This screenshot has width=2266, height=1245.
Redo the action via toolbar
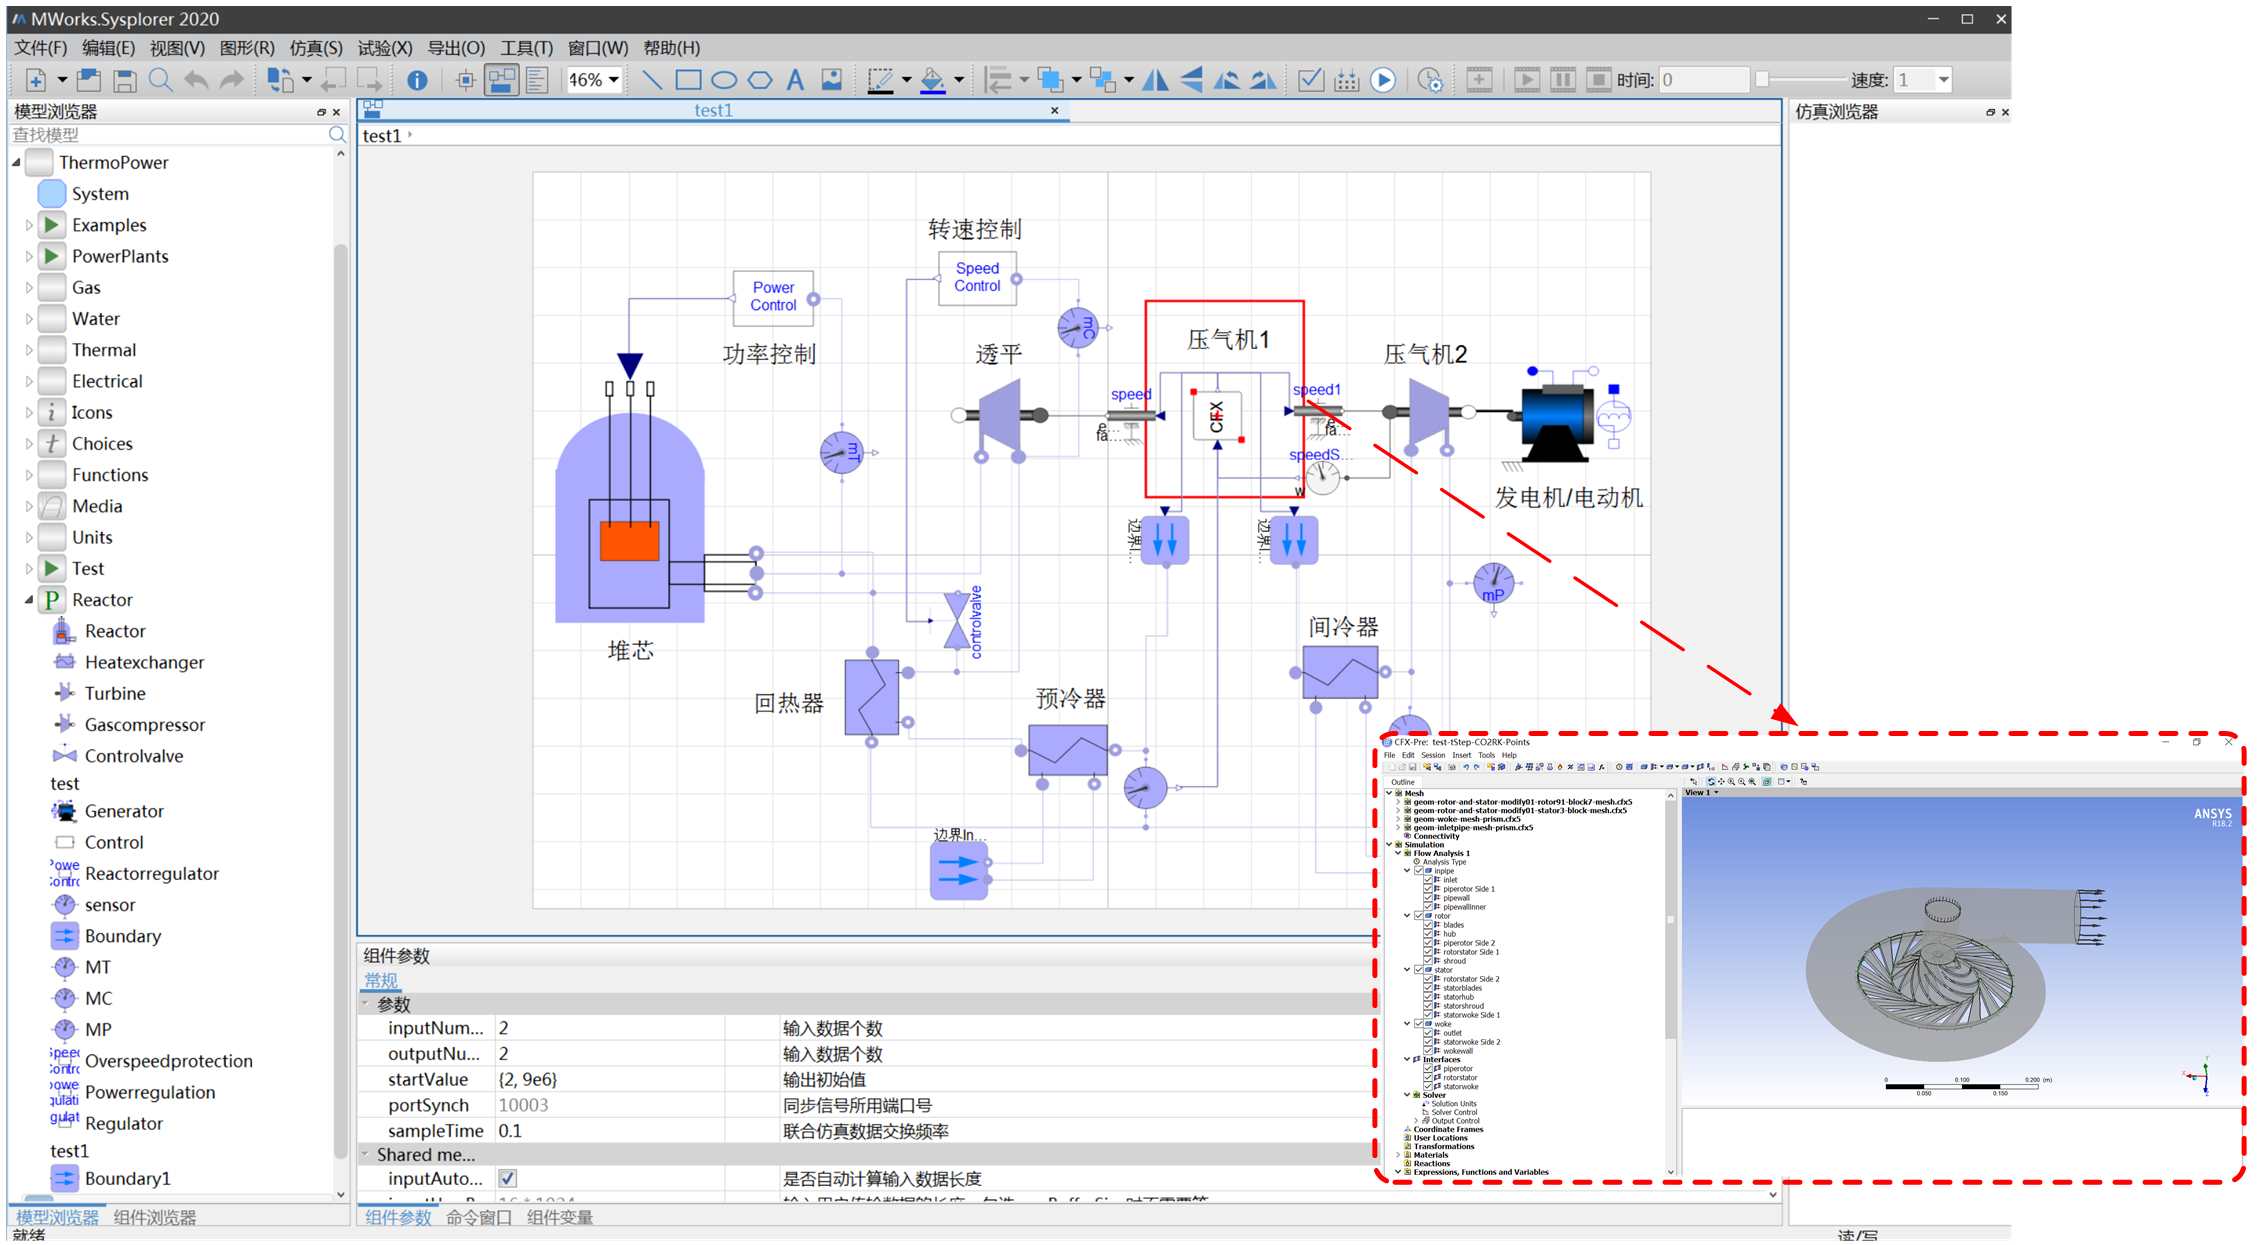coord(232,80)
